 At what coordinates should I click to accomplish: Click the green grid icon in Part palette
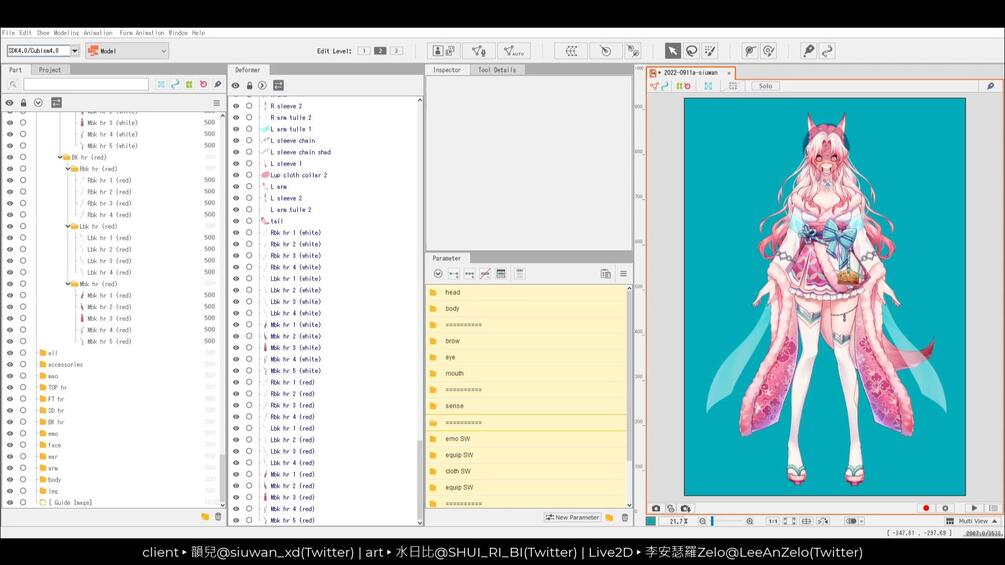(189, 85)
